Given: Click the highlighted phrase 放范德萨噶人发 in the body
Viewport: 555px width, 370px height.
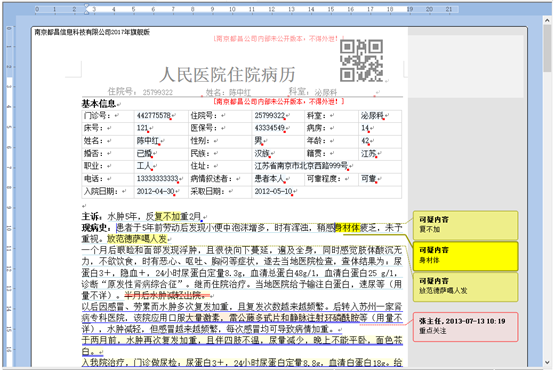Looking at the screenshot, I should point(137,239).
